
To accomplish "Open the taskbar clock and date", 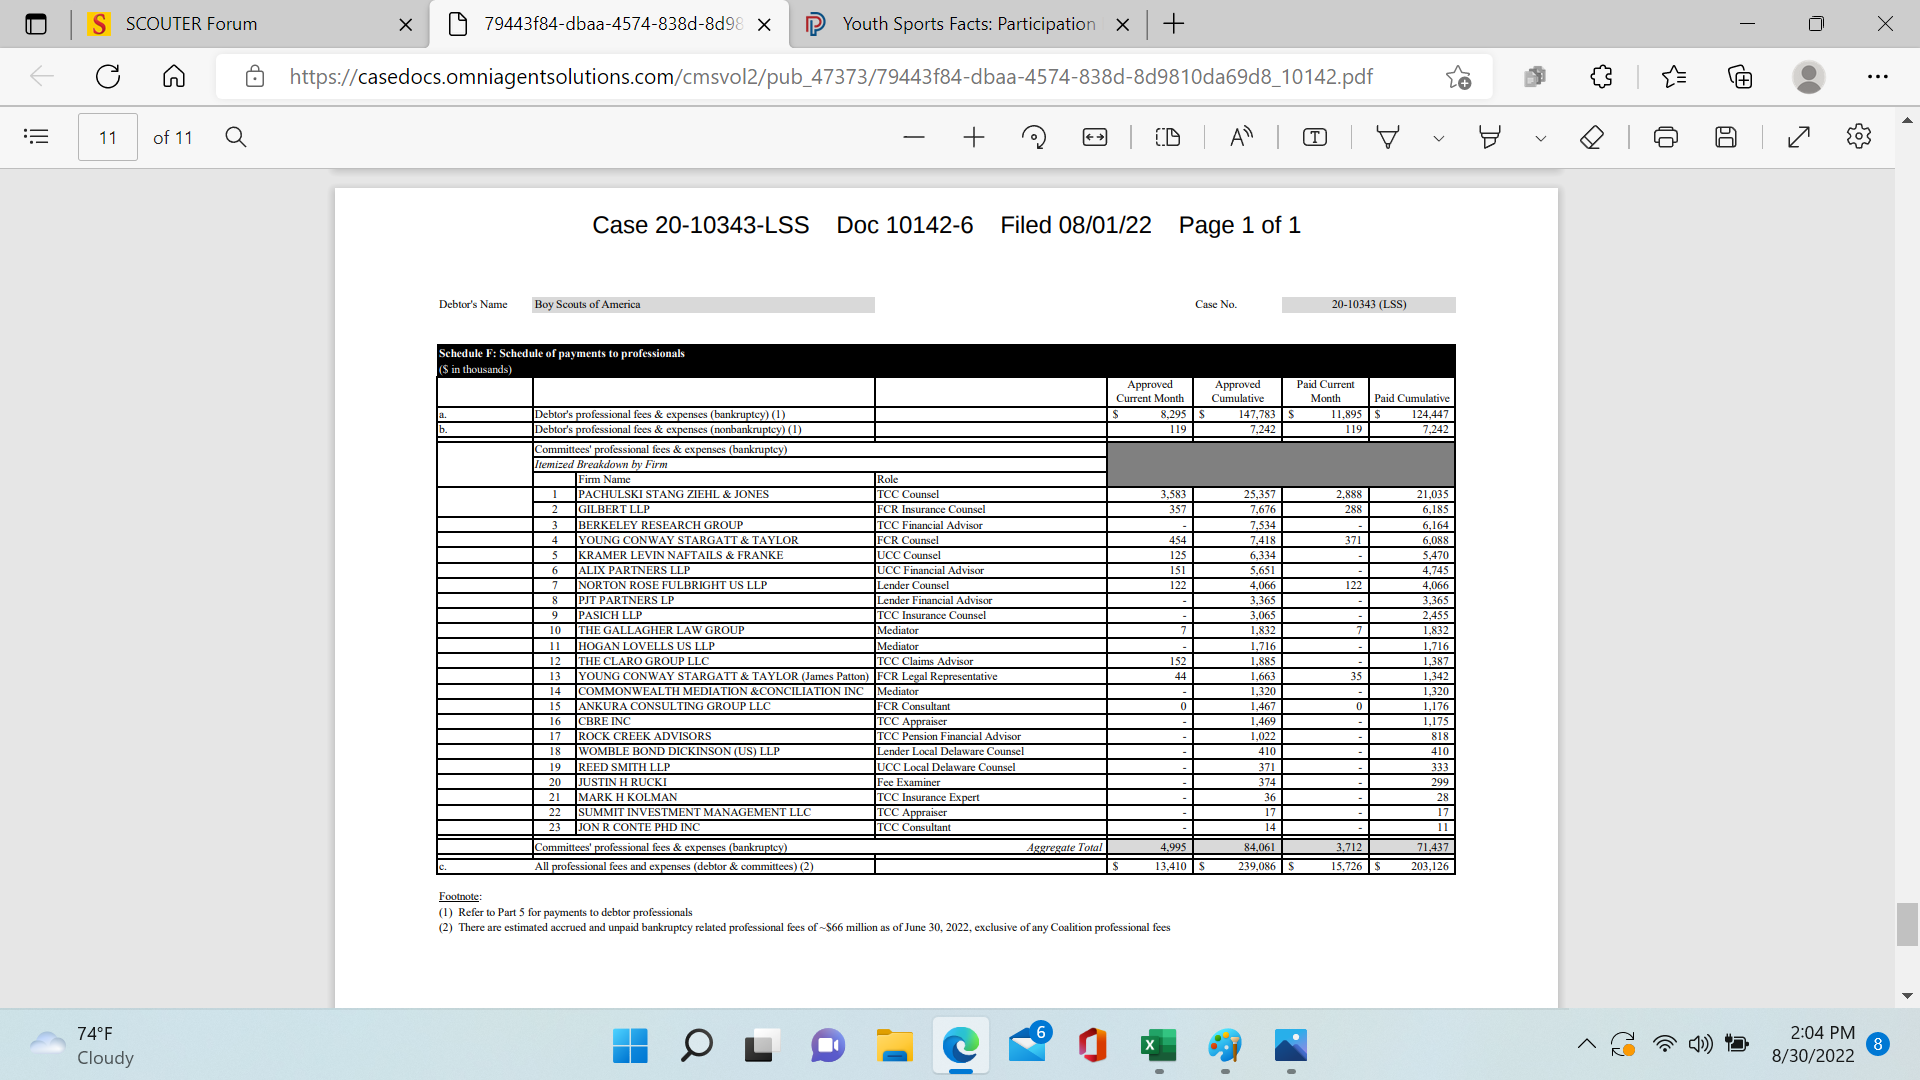I will pos(1813,1044).
